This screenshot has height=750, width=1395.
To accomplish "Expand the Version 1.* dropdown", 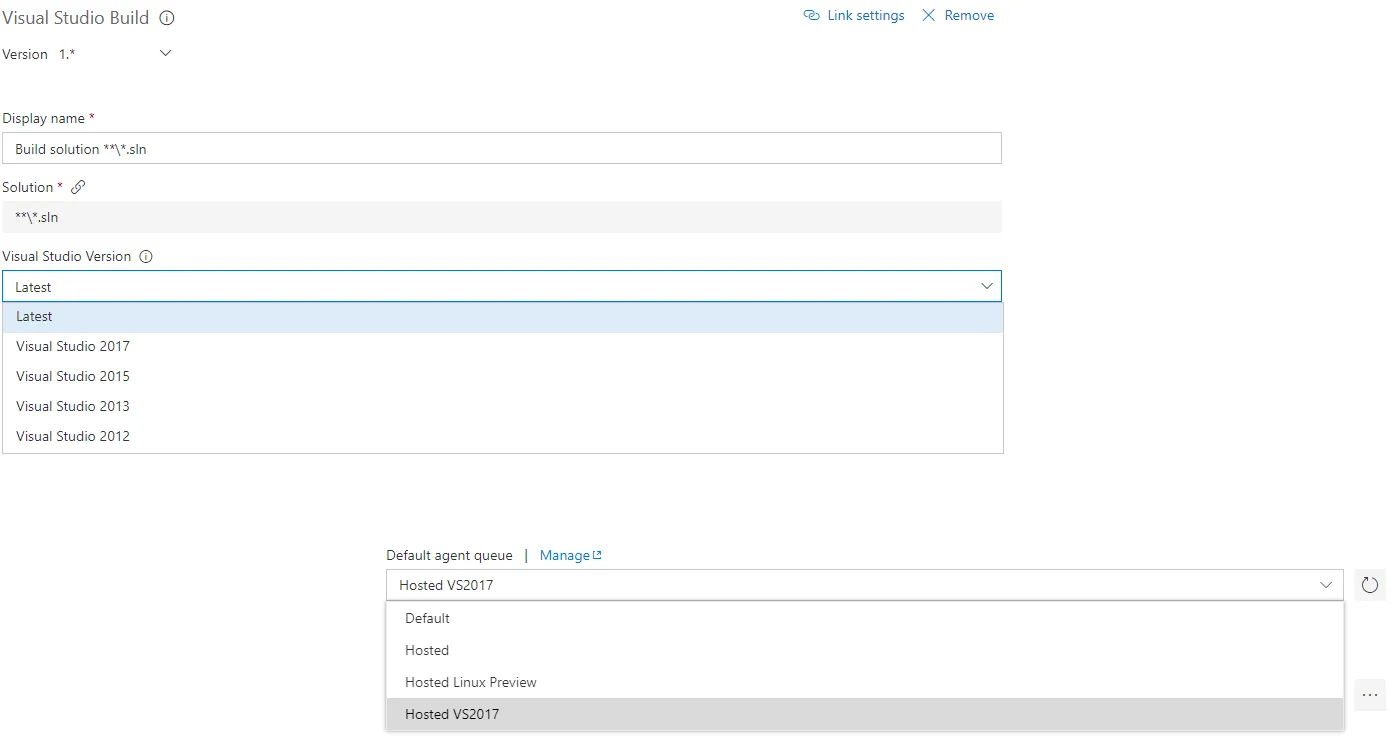I will coord(166,54).
